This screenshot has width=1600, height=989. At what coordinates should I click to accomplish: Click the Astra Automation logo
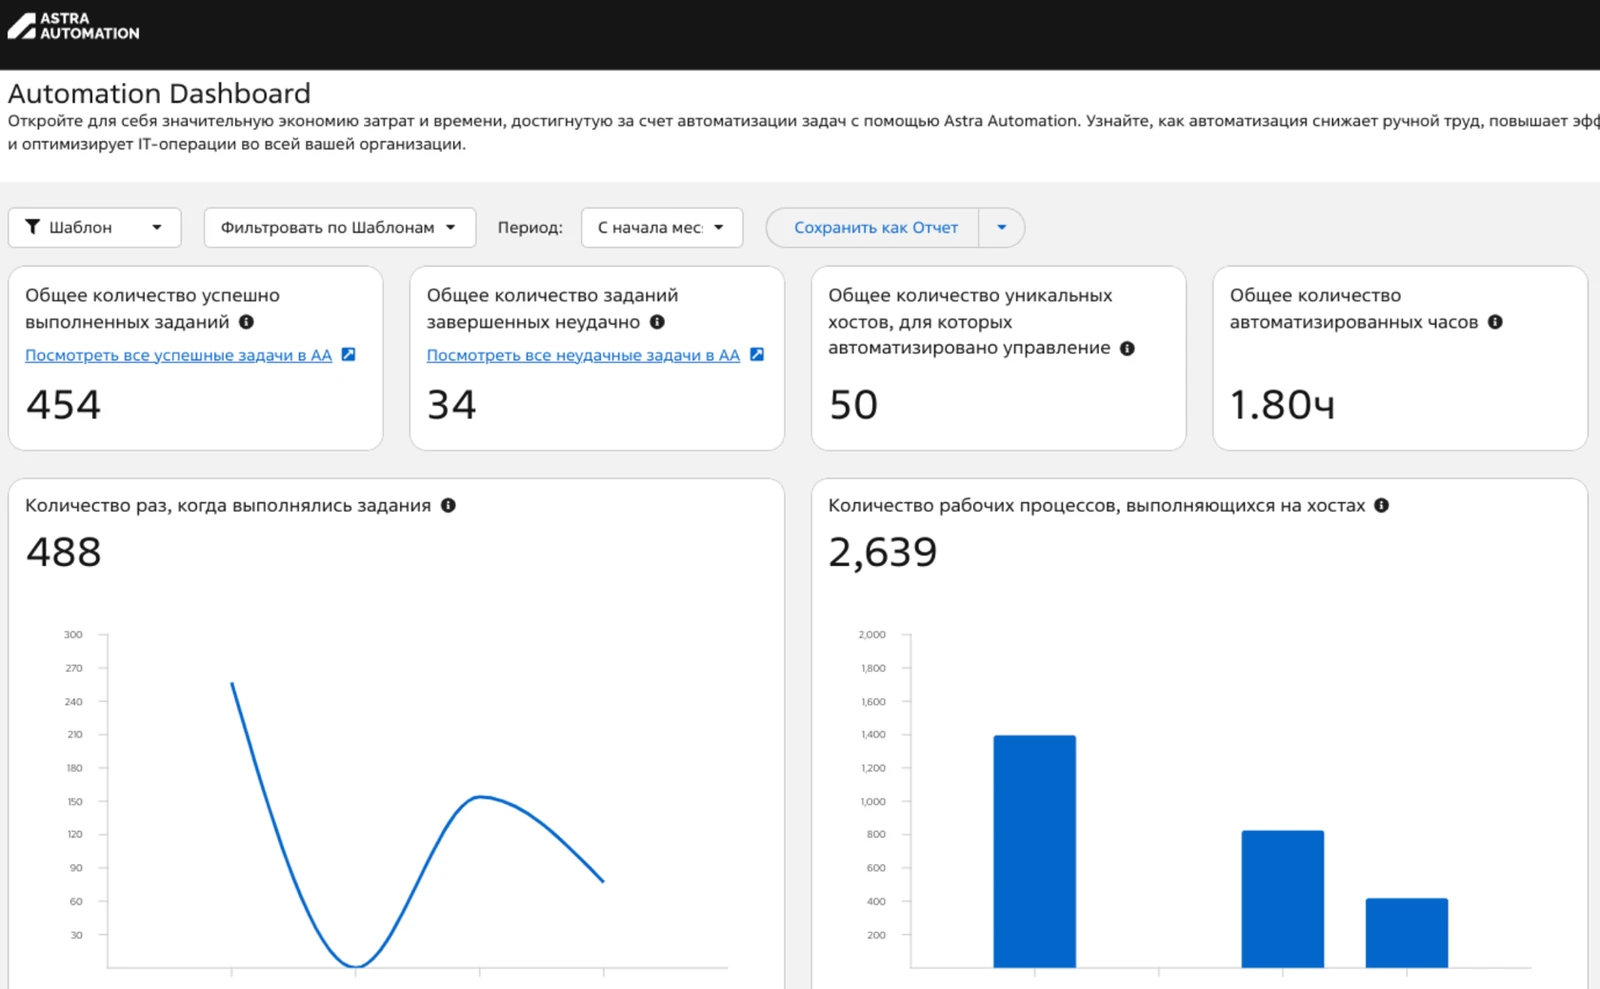pyautogui.click(x=74, y=26)
